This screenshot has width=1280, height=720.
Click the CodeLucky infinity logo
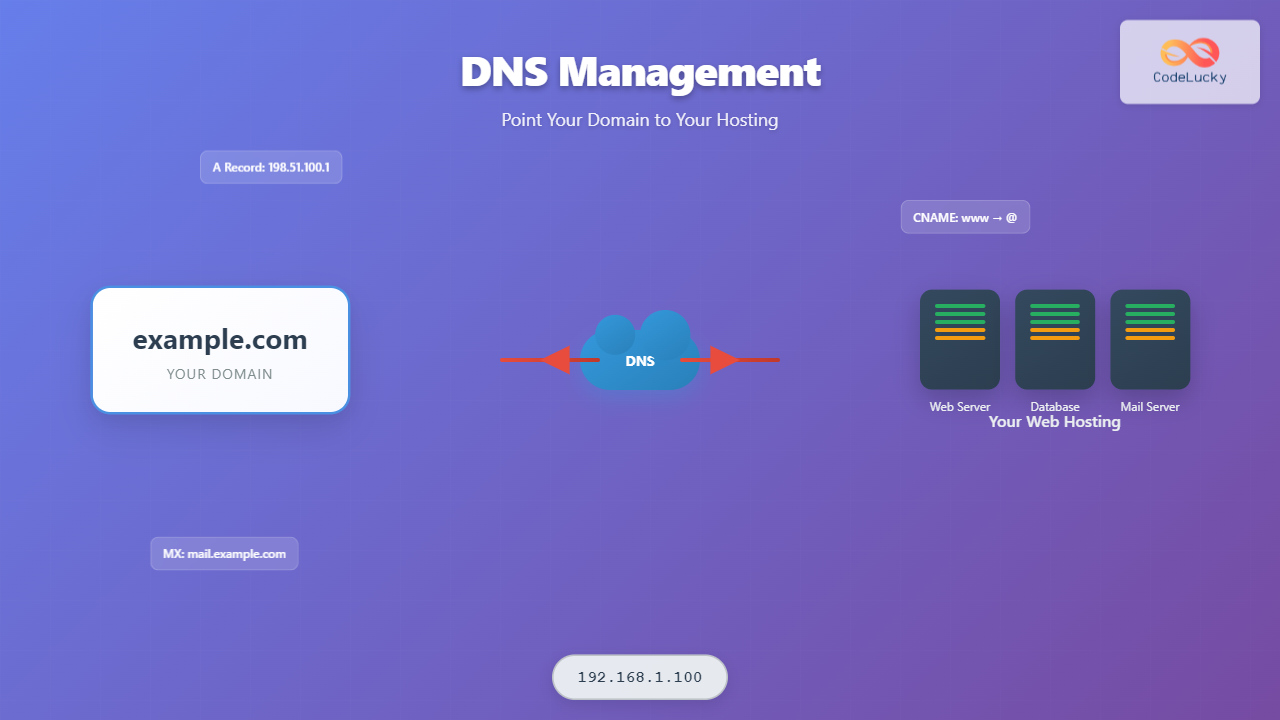(x=1189, y=52)
